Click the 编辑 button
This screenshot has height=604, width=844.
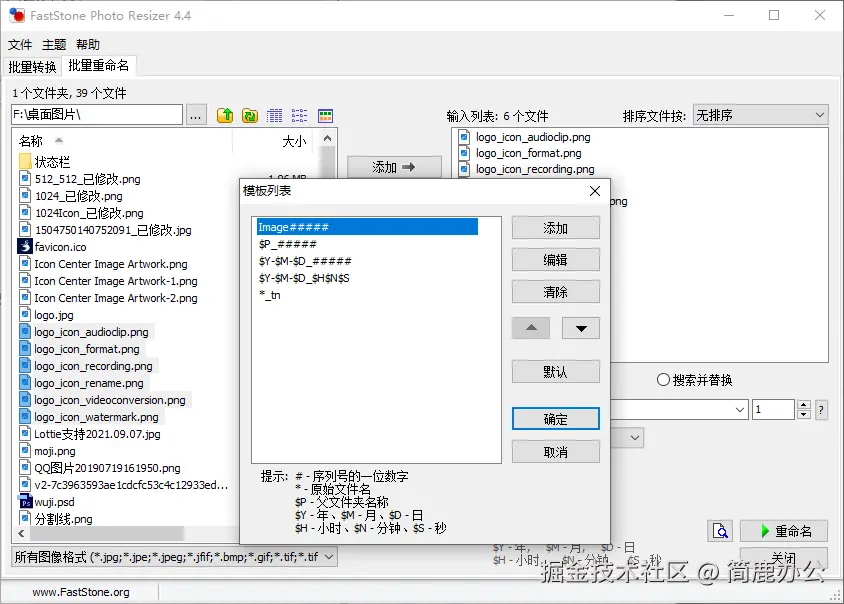(555, 260)
